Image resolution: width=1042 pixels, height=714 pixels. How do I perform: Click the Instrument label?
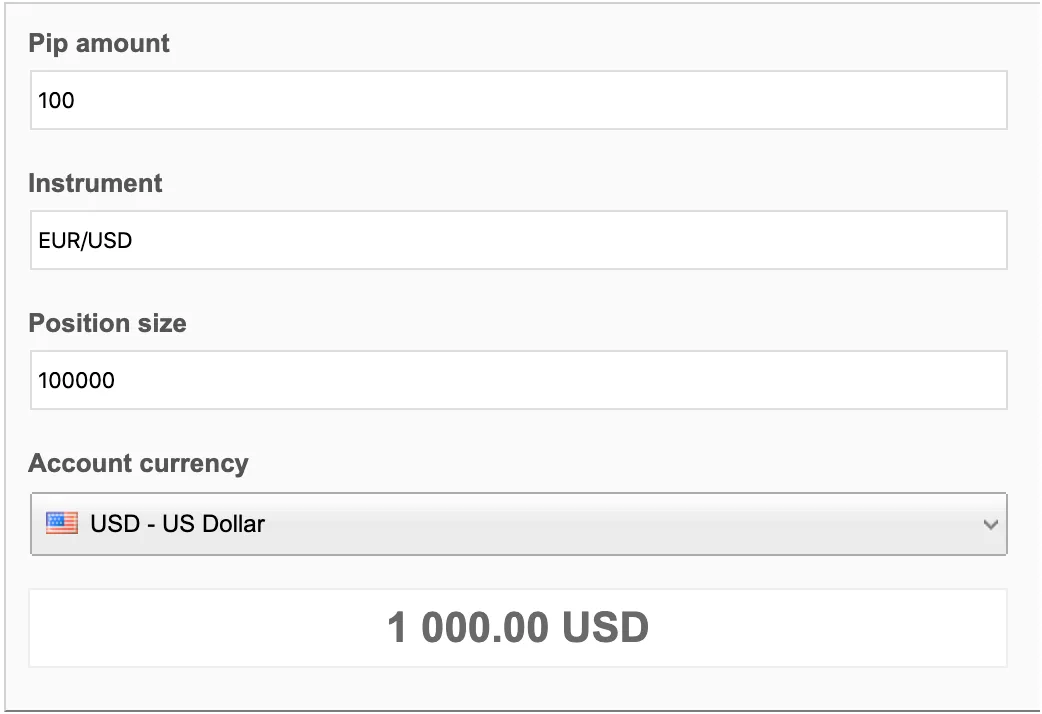95,183
